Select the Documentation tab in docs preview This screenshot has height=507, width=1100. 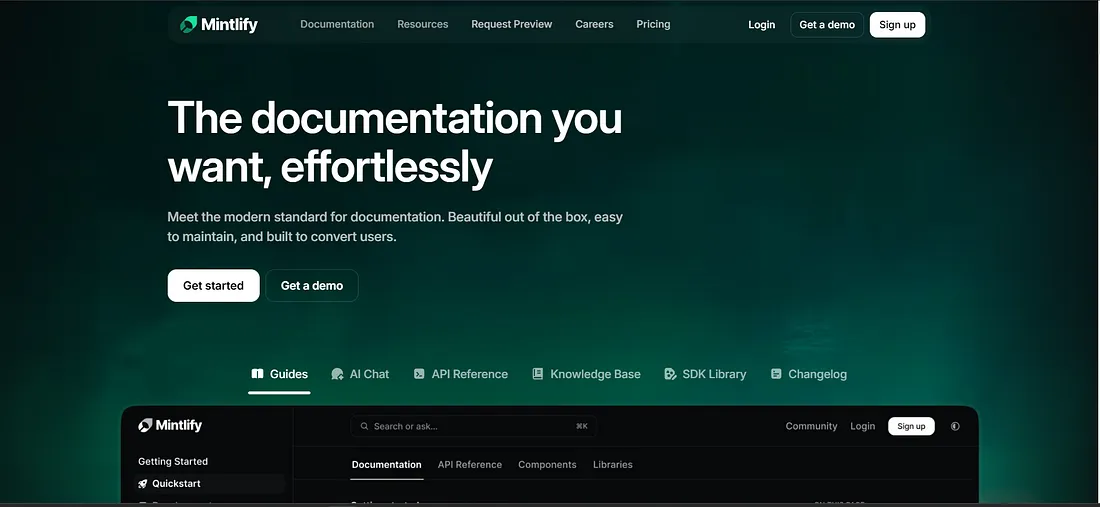pos(387,464)
